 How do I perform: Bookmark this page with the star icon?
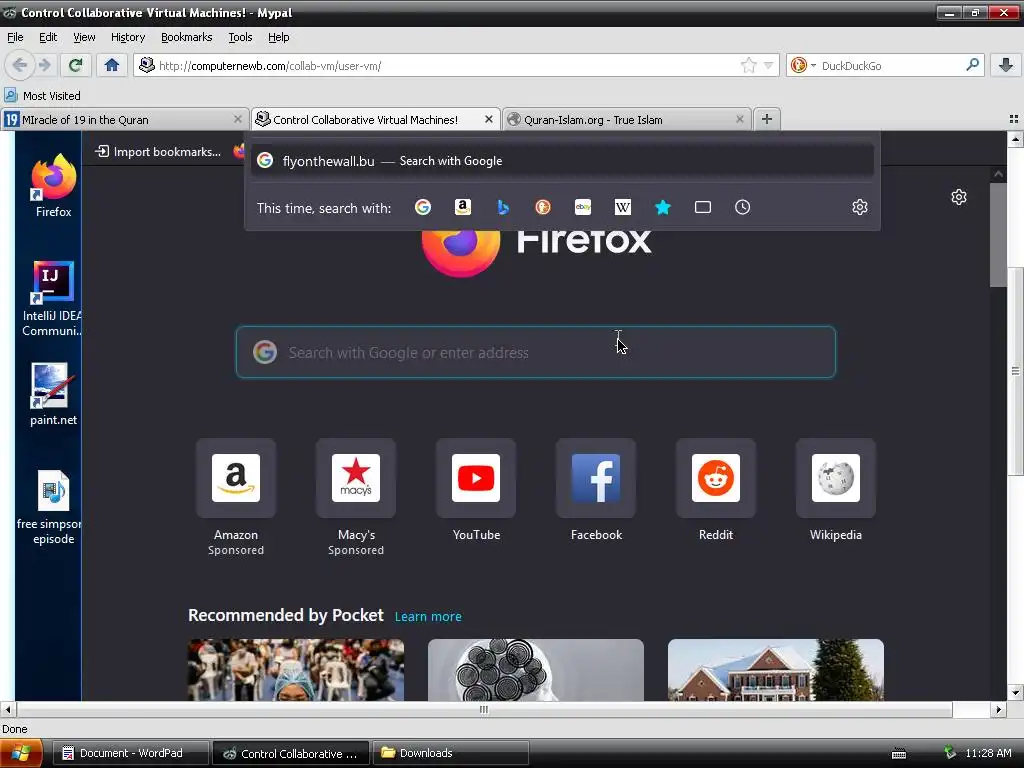click(748, 65)
